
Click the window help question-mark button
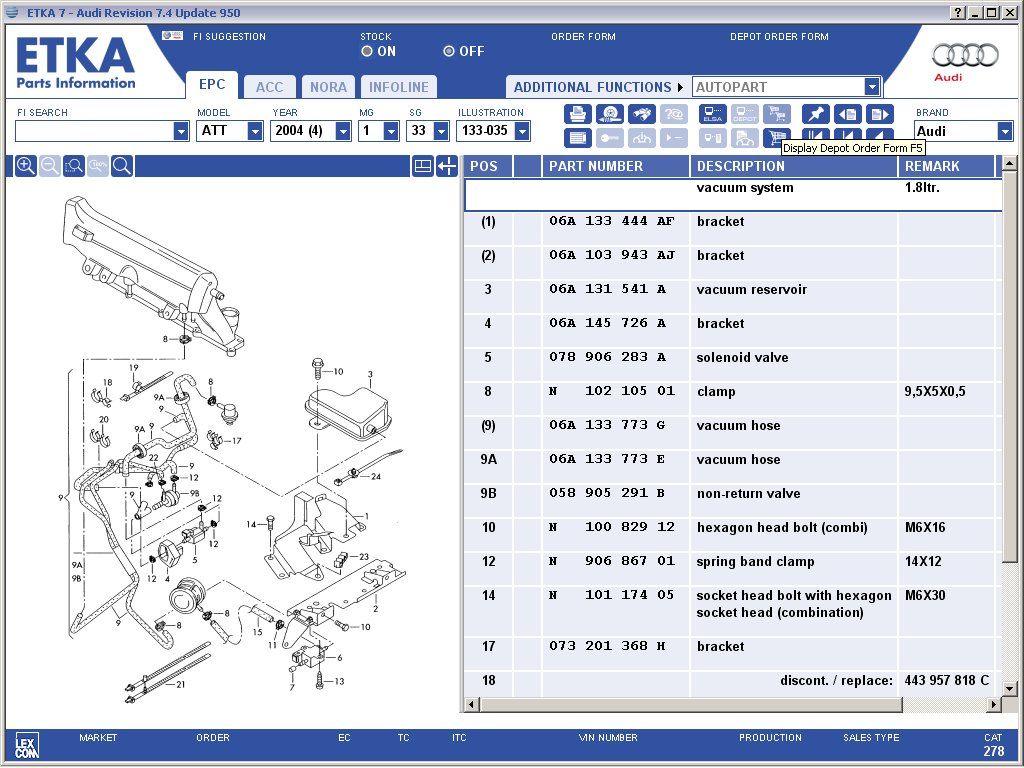957,12
